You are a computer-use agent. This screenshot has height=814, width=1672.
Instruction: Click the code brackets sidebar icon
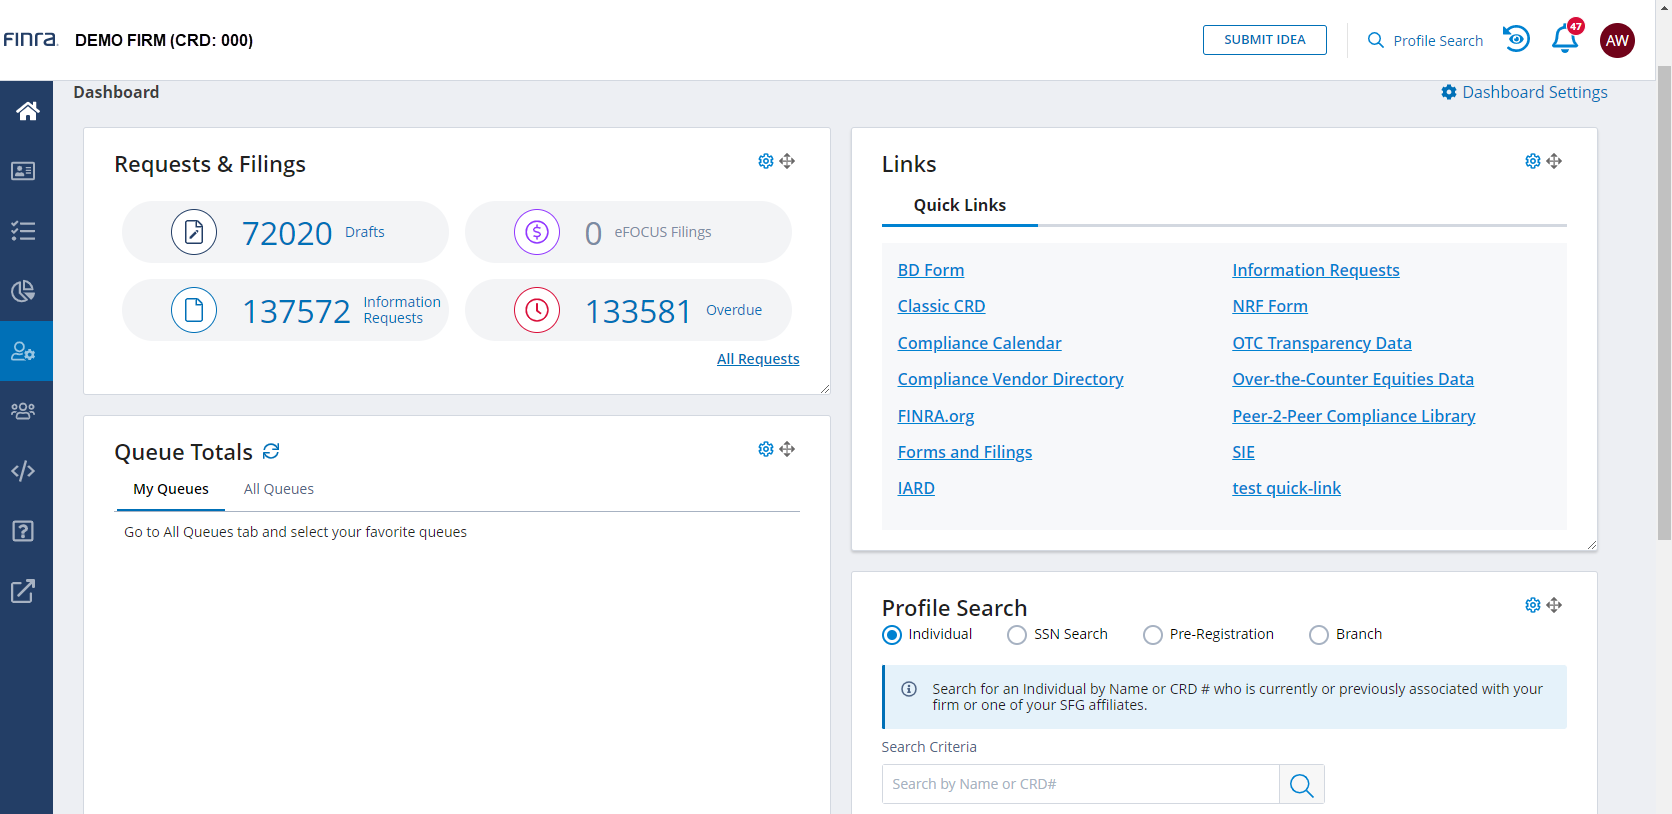[x=23, y=471]
